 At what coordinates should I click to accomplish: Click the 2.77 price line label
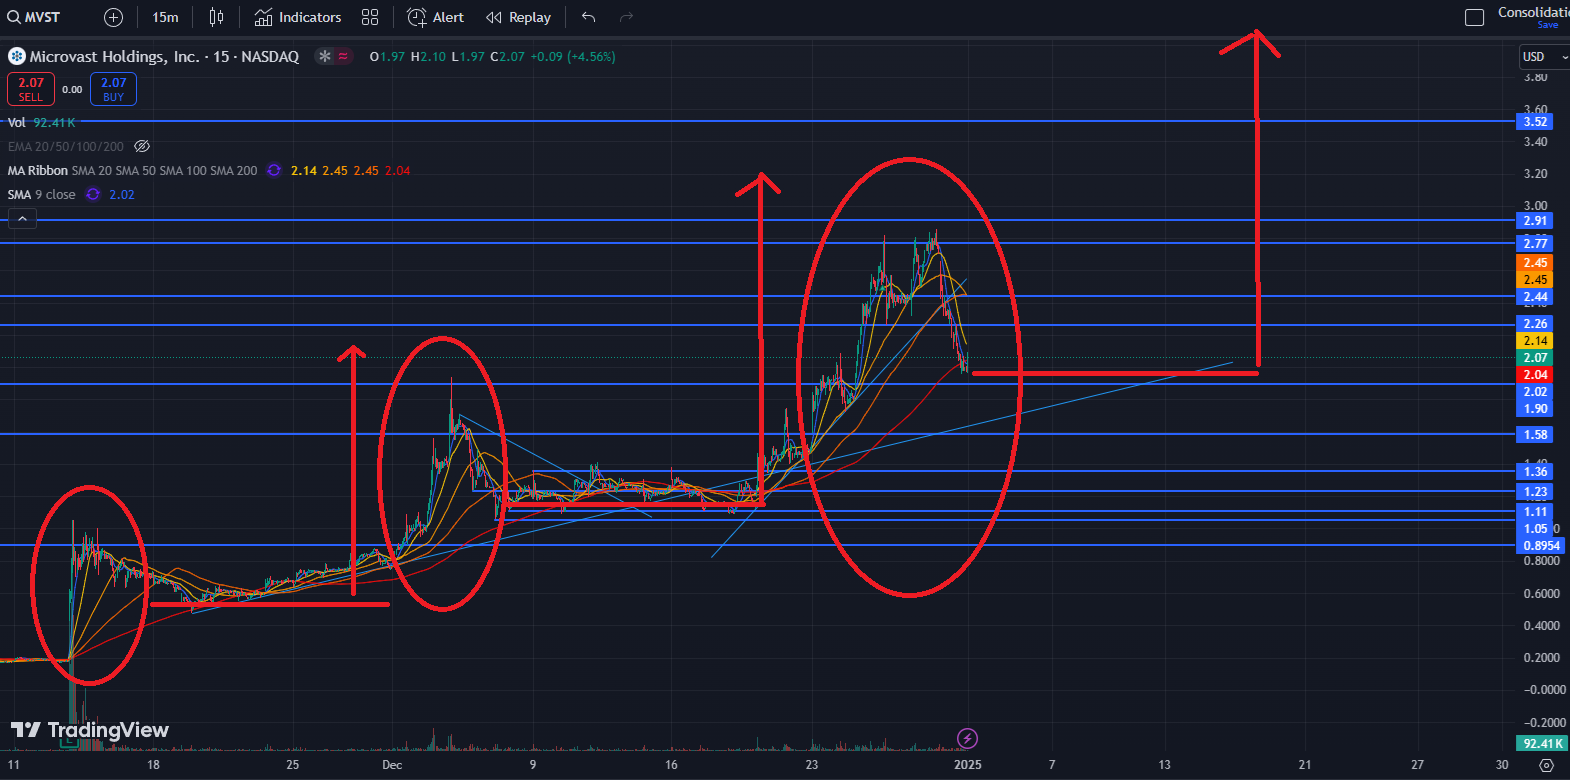click(x=1535, y=244)
